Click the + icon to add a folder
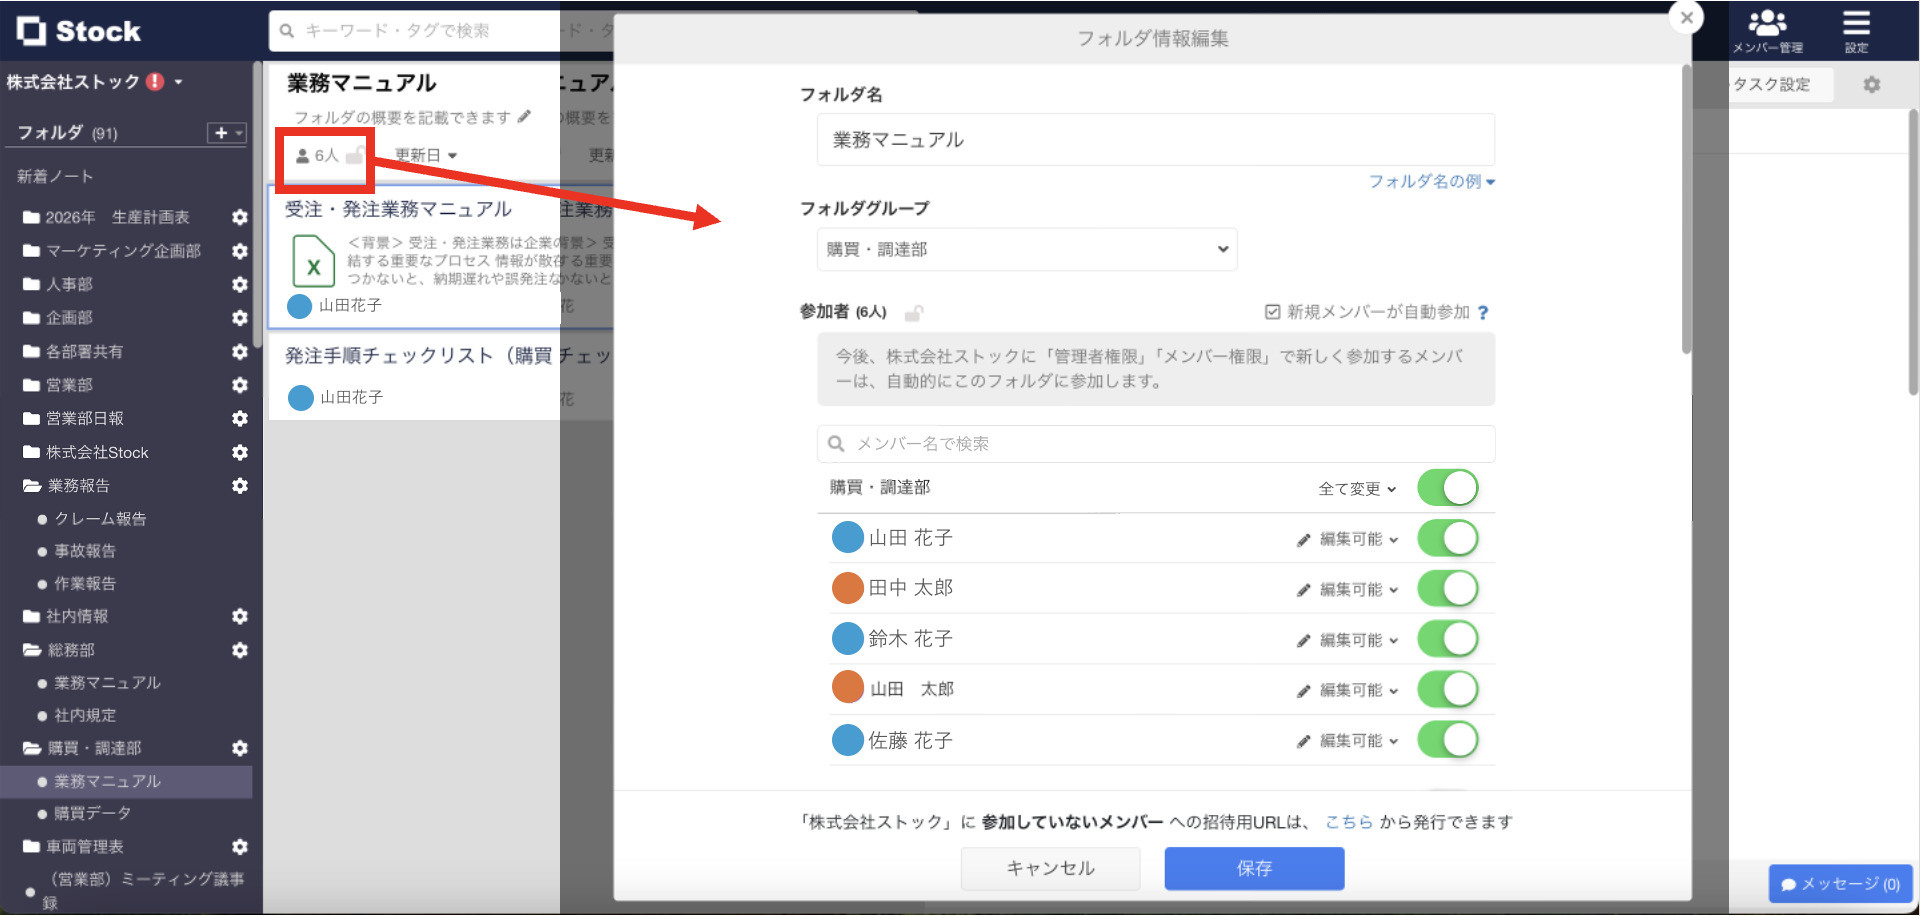Screen dimensions: 1920x916 (x=222, y=132)
